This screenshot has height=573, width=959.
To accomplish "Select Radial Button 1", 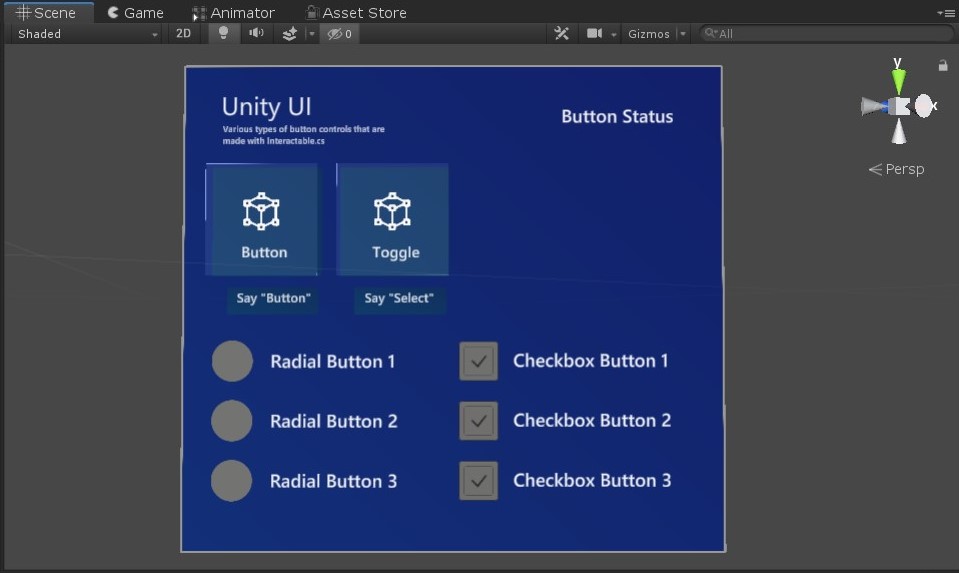I will point(232,361).
